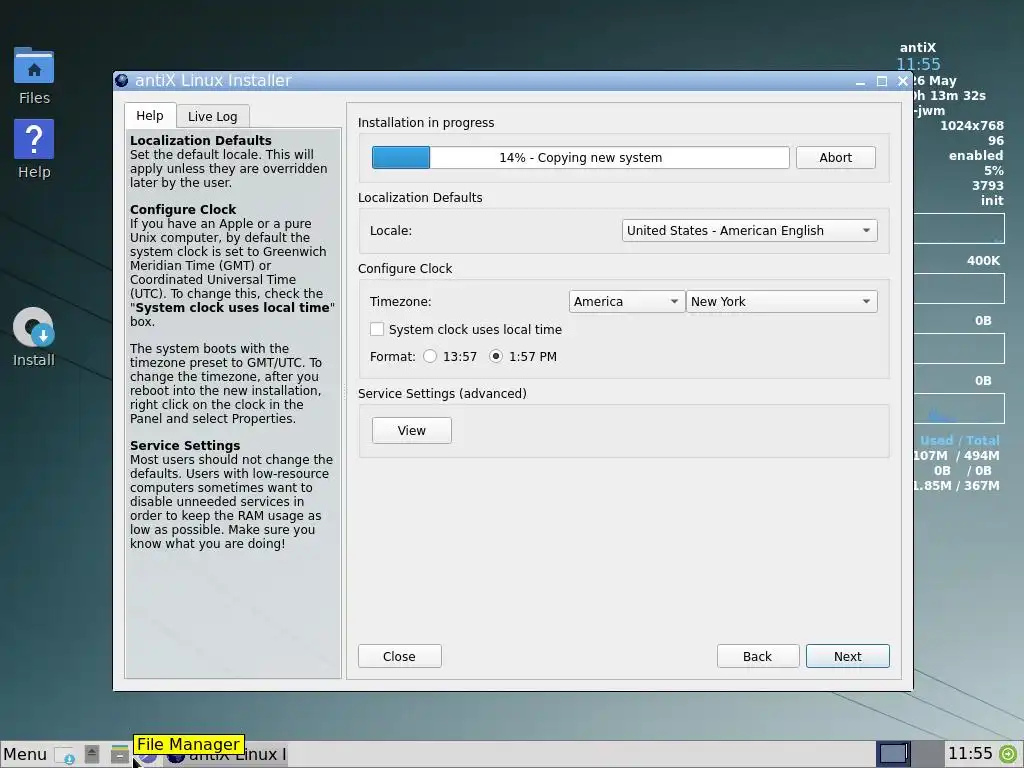Open the File Manager taskbar icon
This screenshot has width=1024, height=768.
pos(120,754)
